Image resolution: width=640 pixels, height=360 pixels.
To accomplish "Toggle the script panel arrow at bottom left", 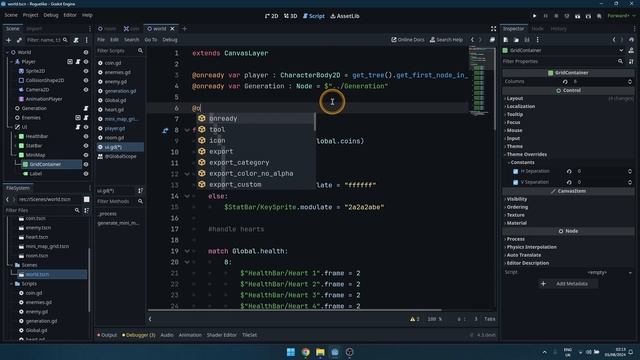I will pyautogui.click(x=150, y=319).
